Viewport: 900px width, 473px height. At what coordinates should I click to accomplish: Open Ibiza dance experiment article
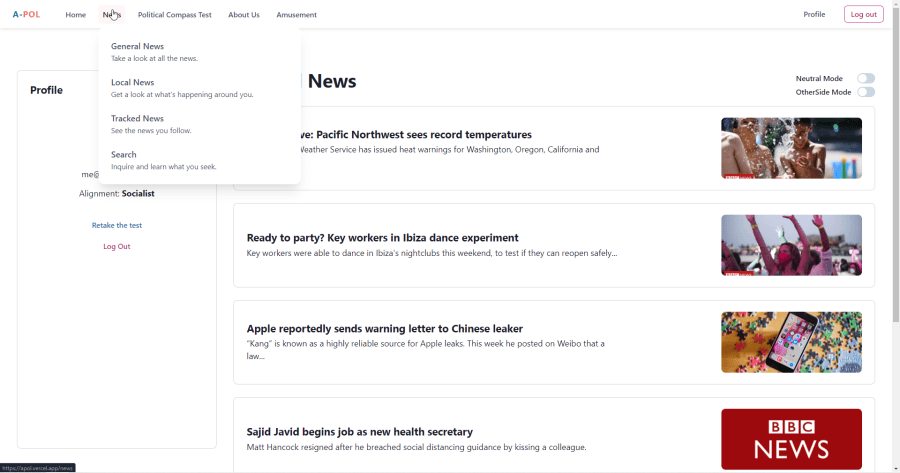(382, 238)
